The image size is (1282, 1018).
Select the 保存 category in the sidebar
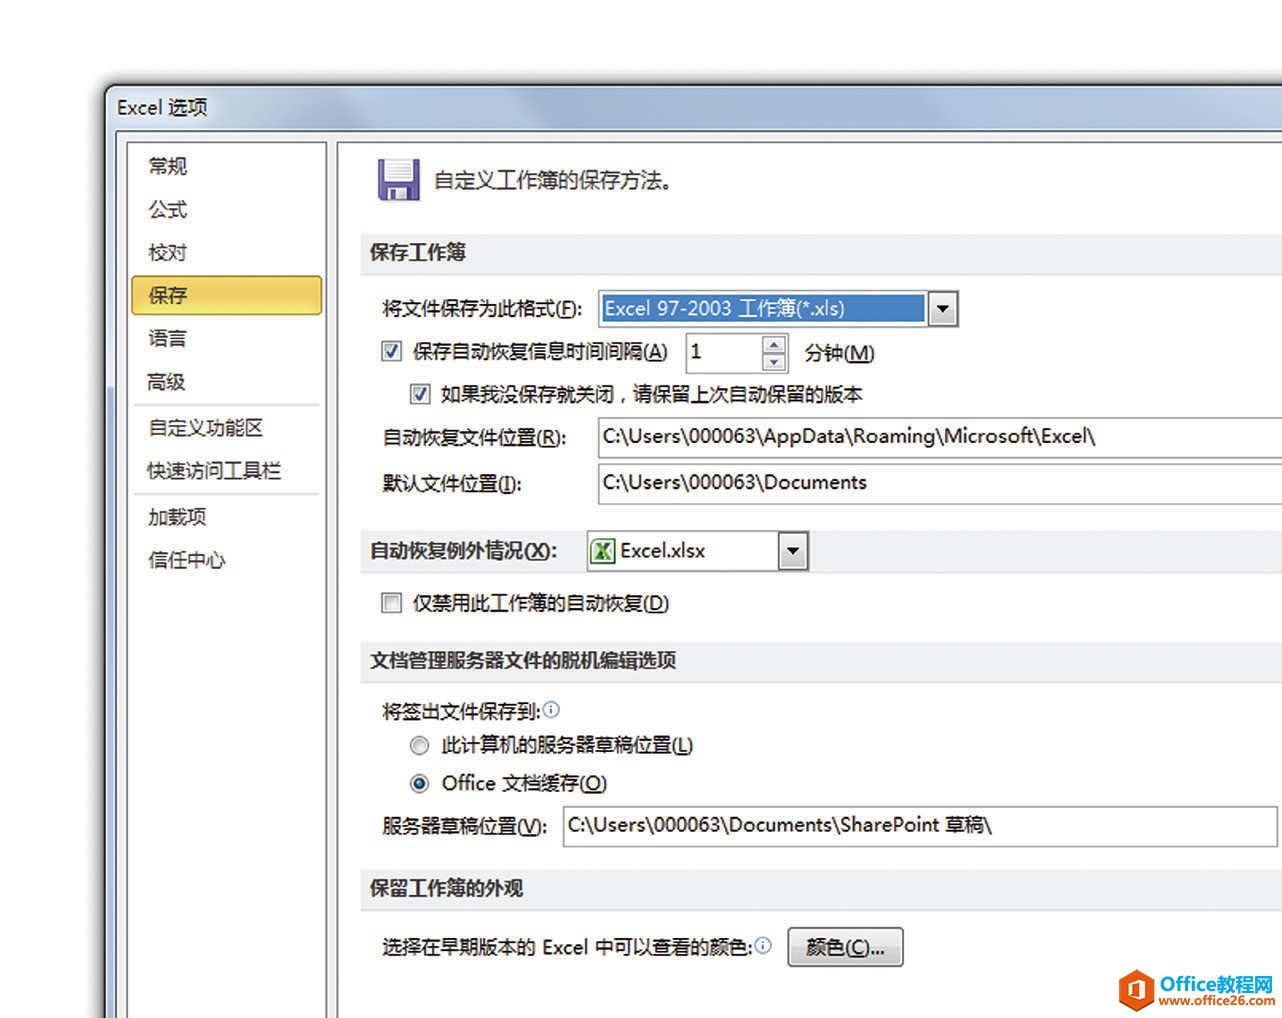click(226, 295)
